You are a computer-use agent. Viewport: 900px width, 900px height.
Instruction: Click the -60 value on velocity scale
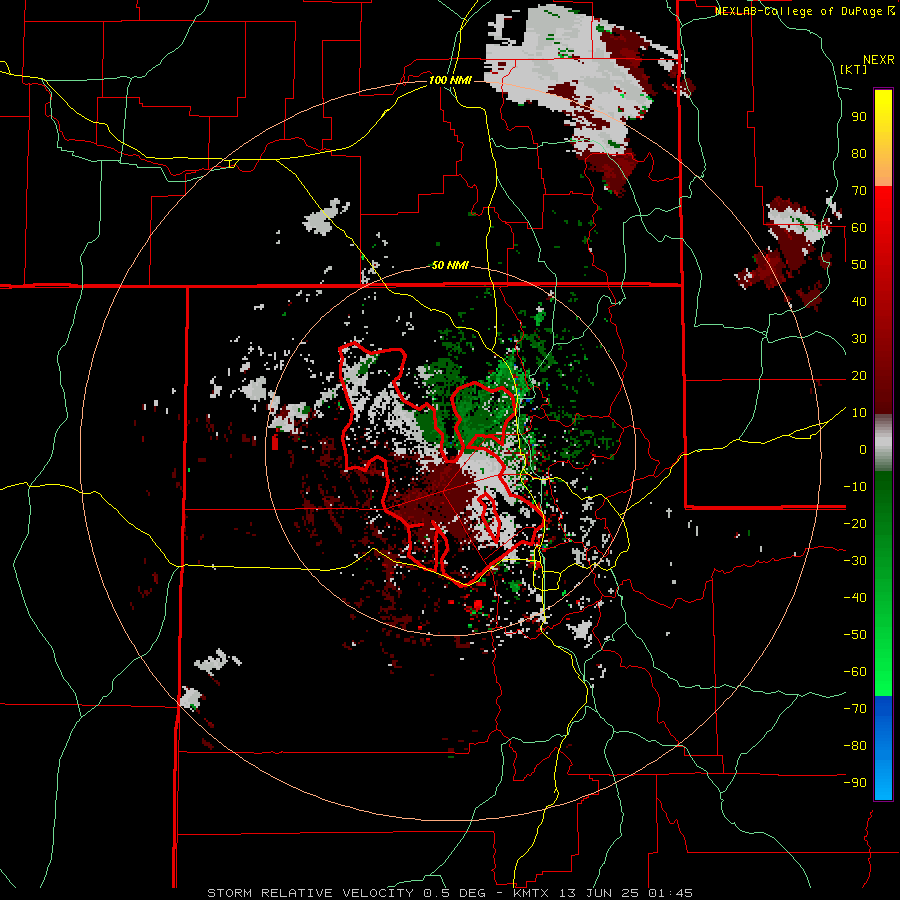tap(855, 672)
